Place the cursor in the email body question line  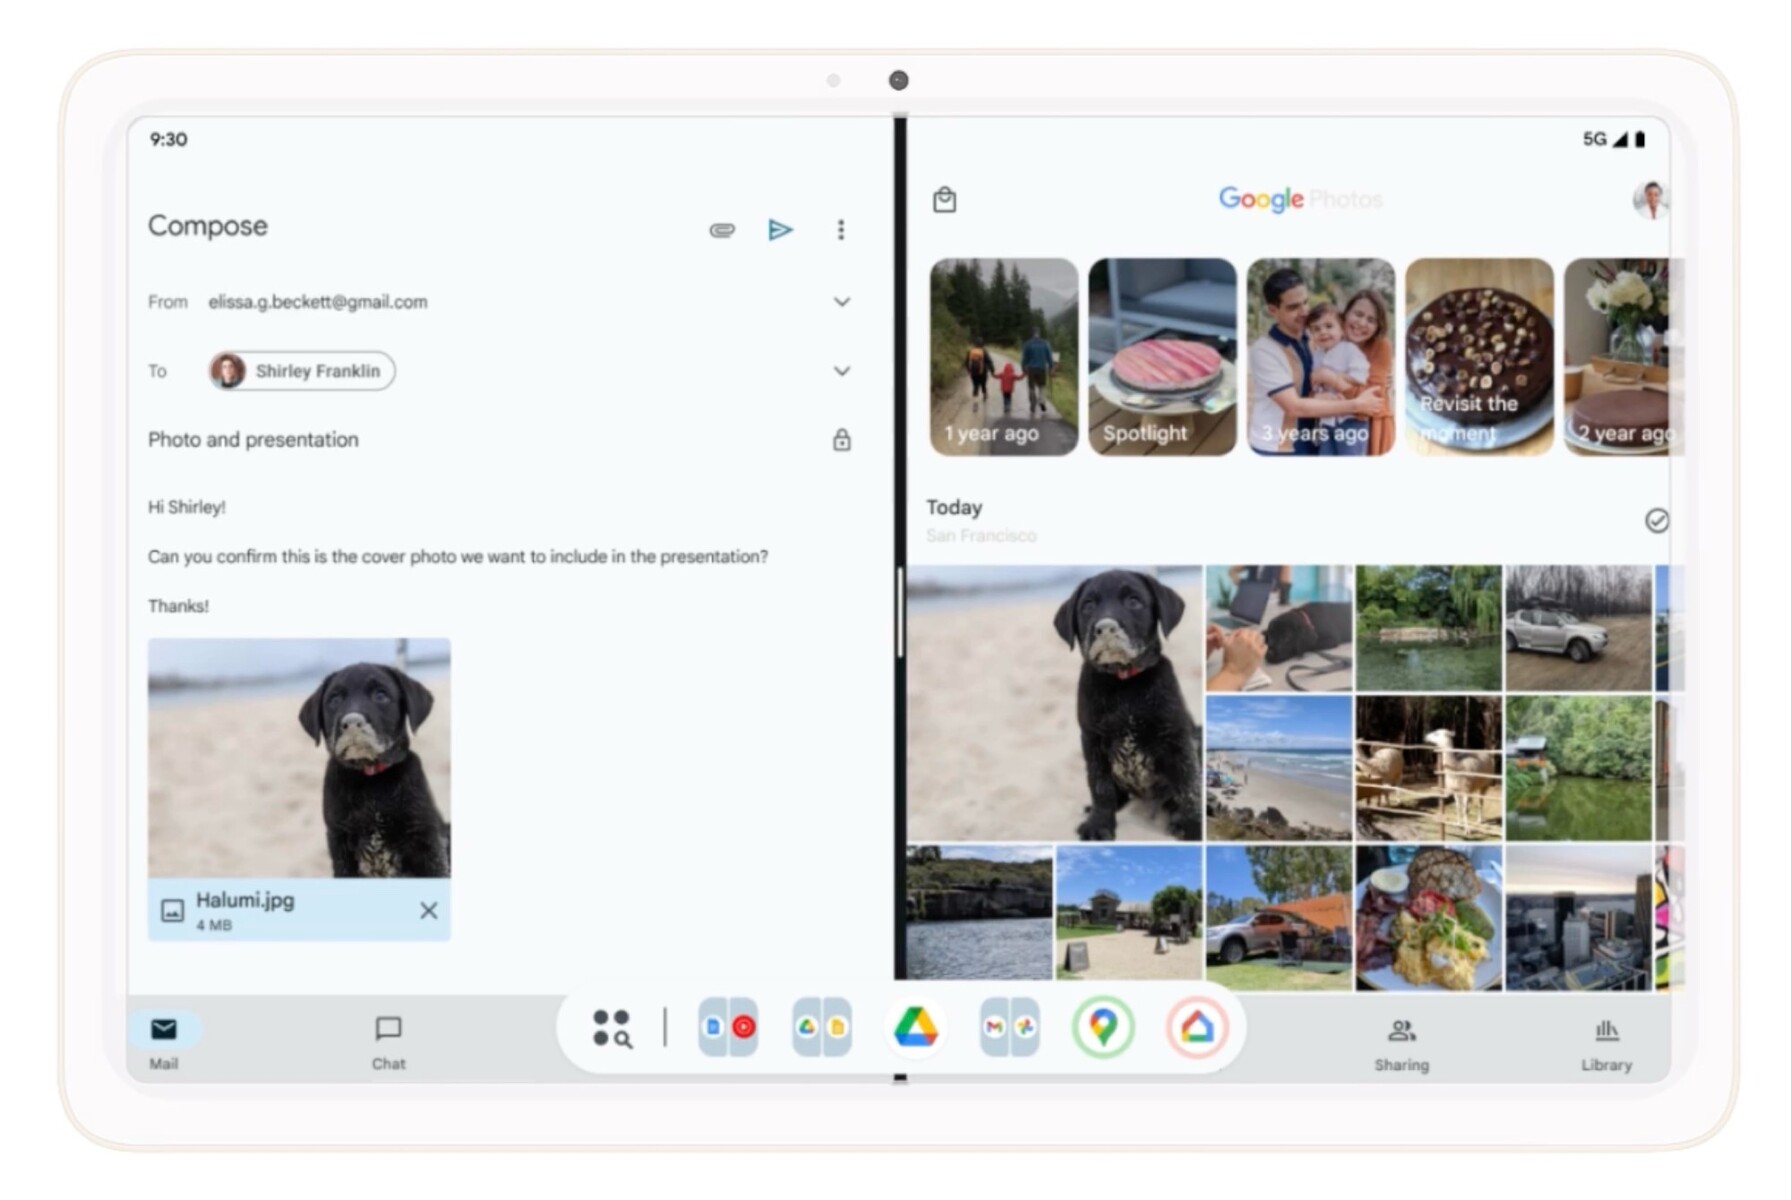pyautogui.click(x=458, y=556)
